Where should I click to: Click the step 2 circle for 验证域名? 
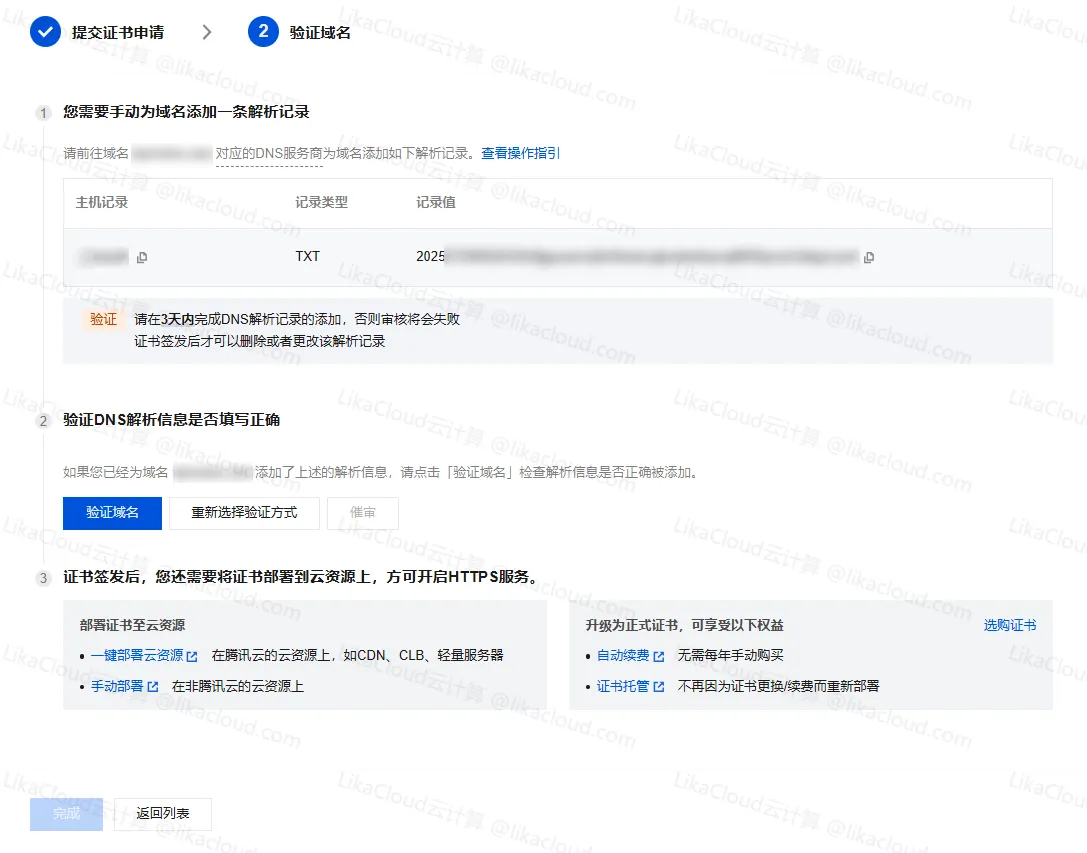pos(263,32)
